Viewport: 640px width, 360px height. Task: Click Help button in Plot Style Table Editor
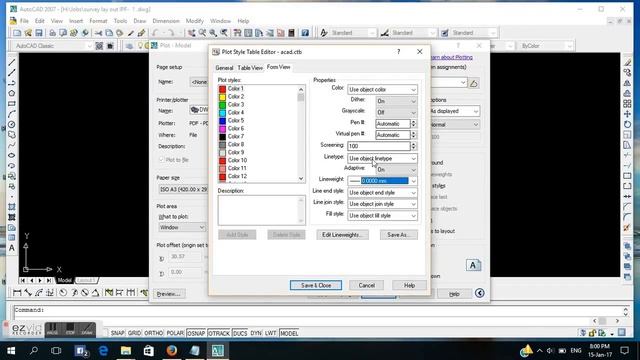(409, 285)
